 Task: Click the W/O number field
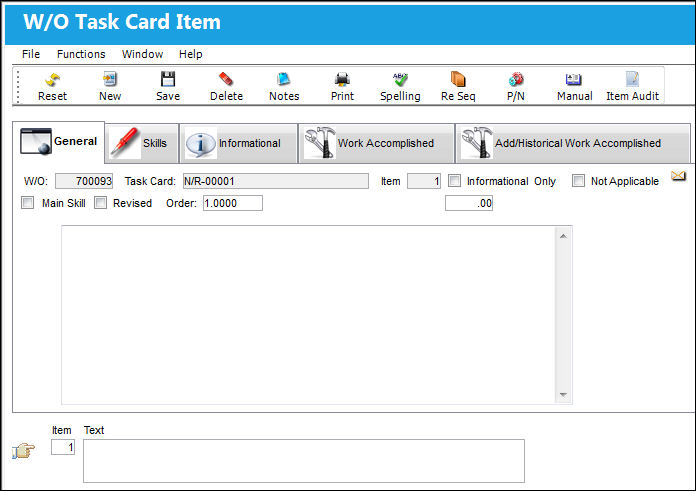(84, 181)
